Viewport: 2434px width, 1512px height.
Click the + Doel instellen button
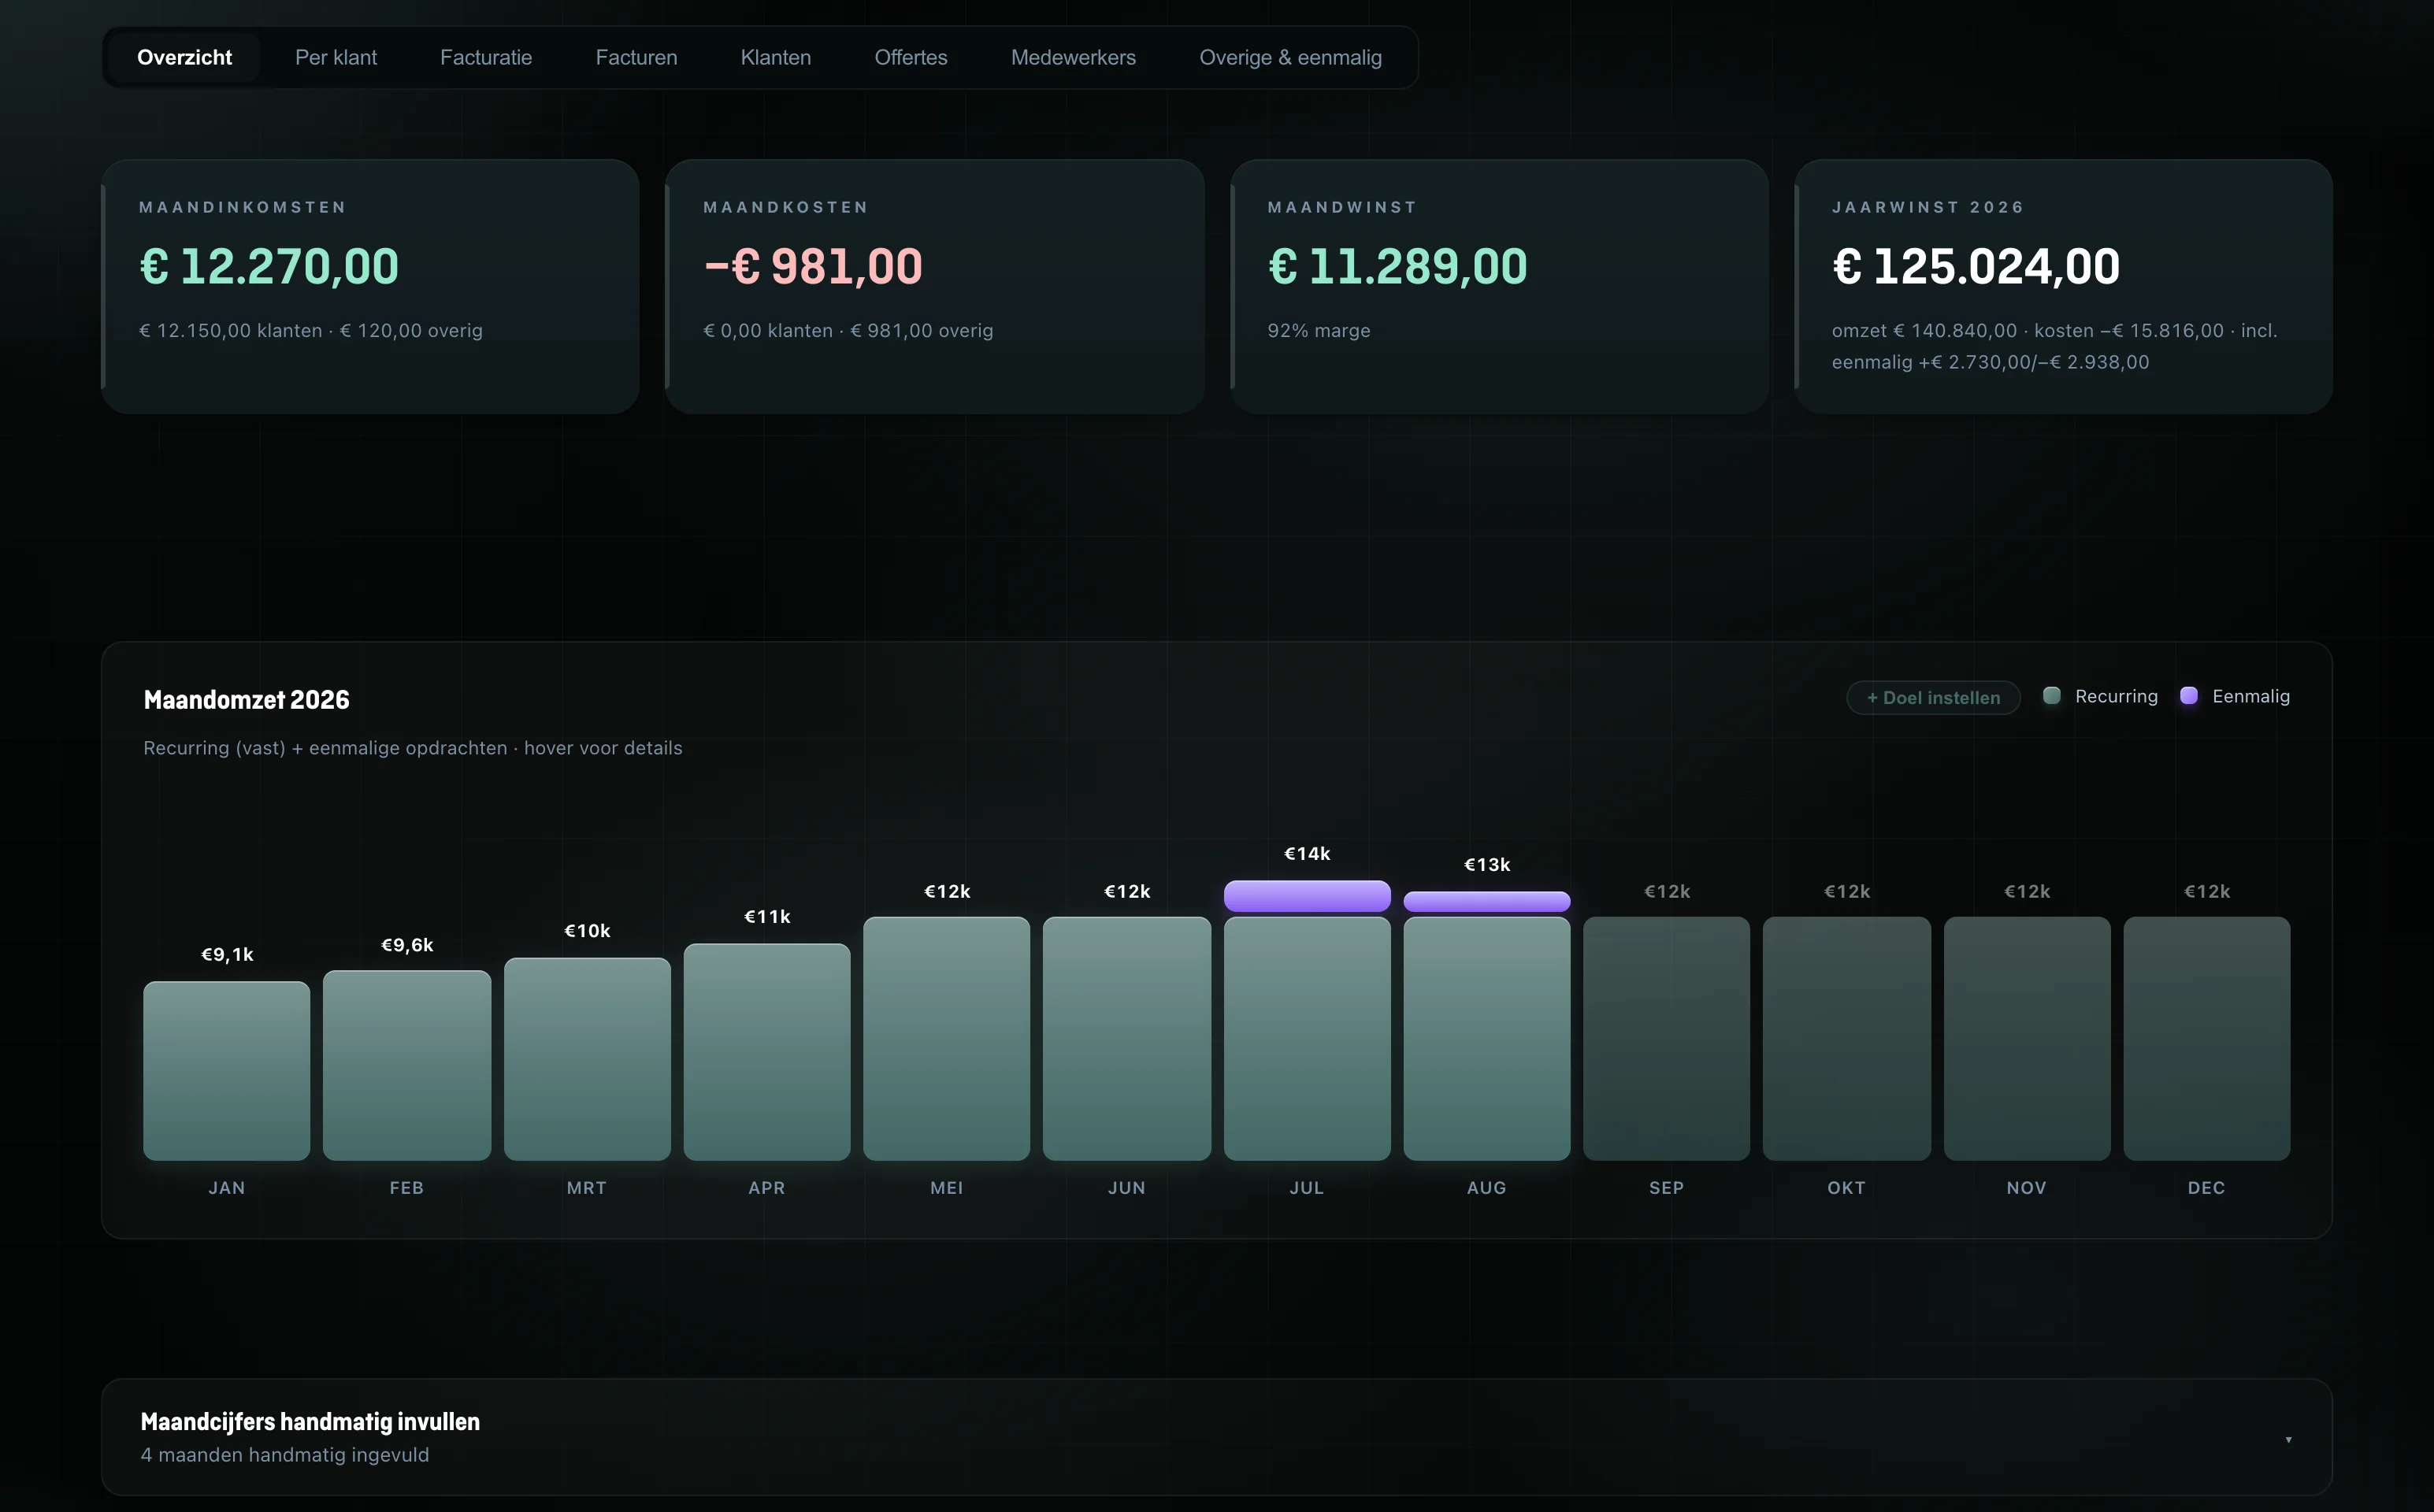[x=1933, y=697]
